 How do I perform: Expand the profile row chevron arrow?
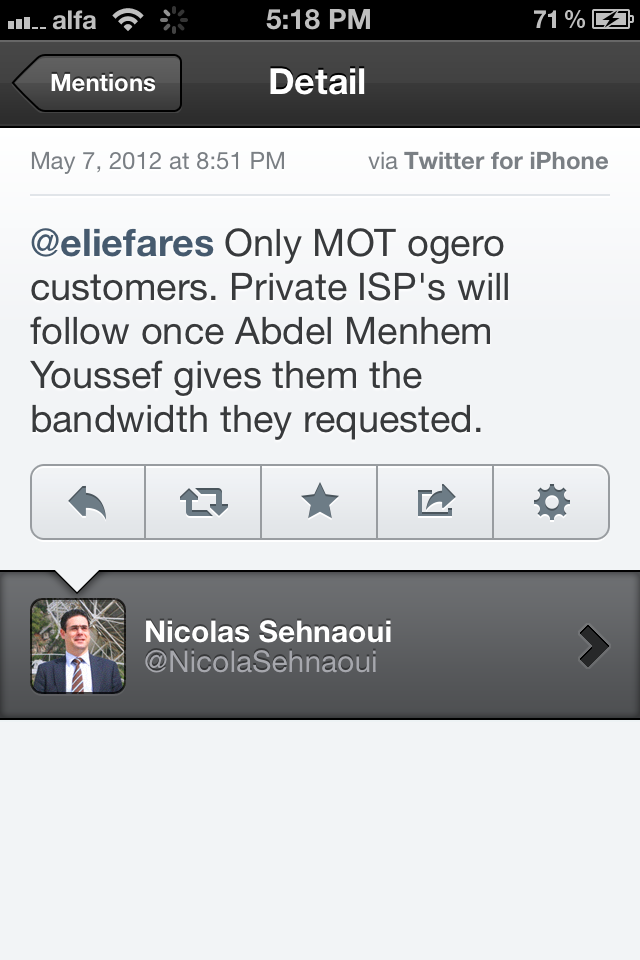(593, 646)
